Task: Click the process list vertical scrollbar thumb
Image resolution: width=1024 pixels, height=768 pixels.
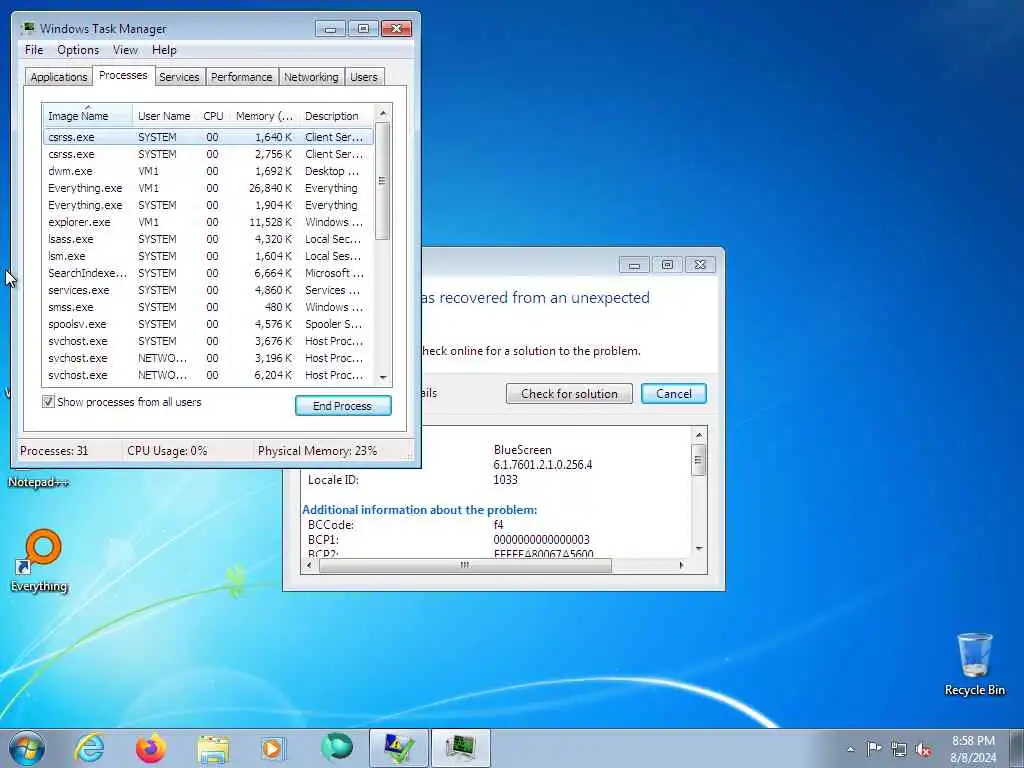Action: pos(383,181)
